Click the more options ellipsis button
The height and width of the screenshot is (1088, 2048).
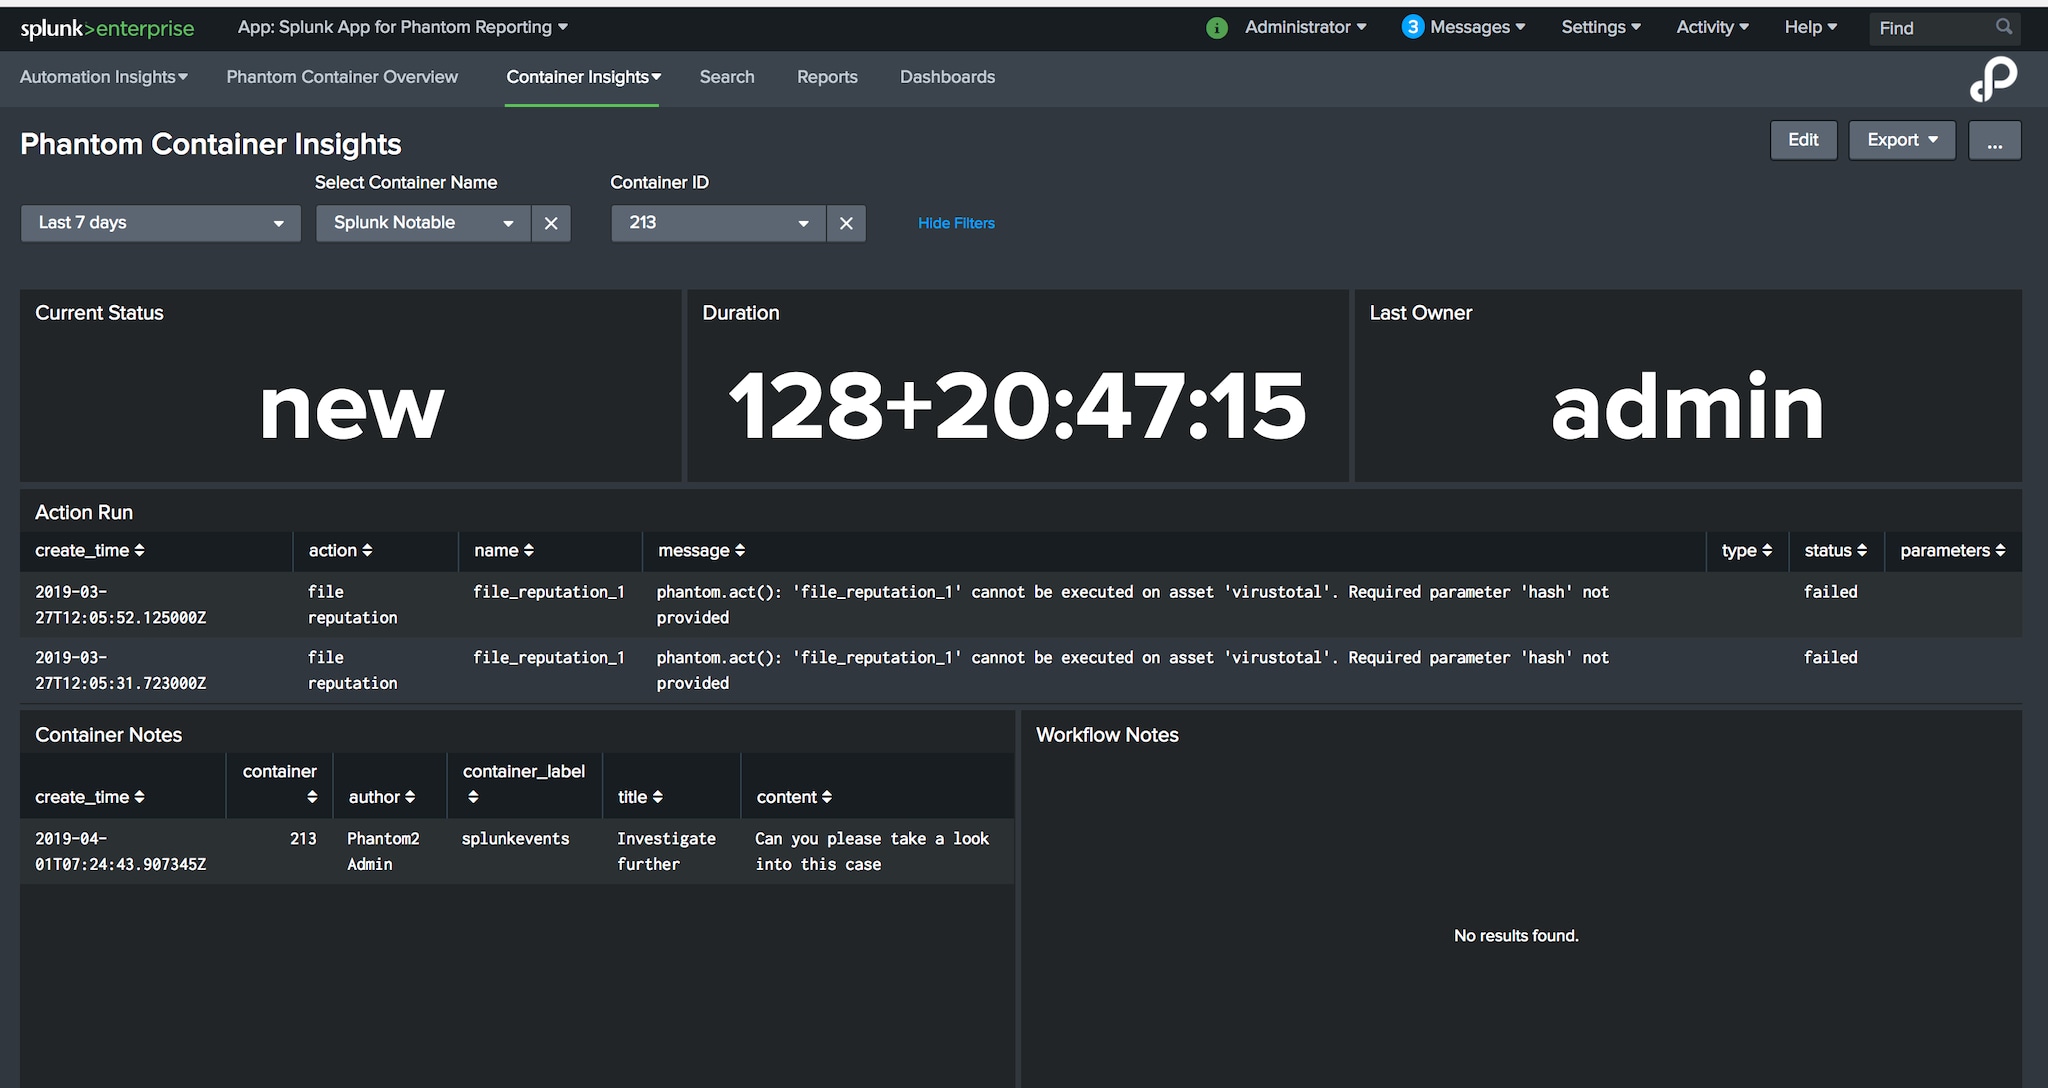(1995, 140)
